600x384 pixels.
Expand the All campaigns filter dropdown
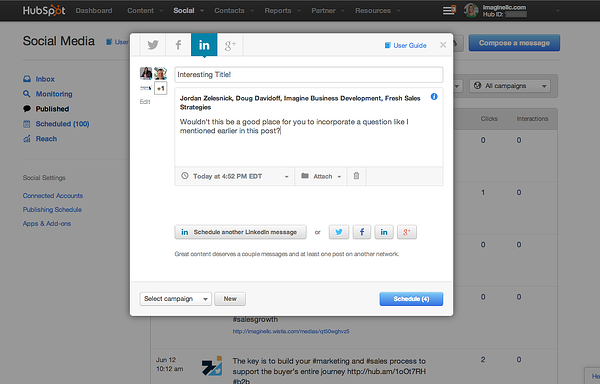click(510, 86)
